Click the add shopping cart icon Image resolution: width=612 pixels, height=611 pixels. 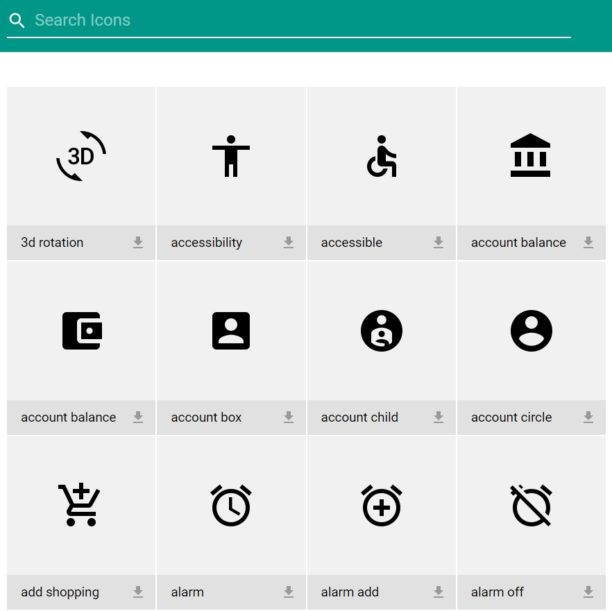pyautogui.click(x=79, y=504)
